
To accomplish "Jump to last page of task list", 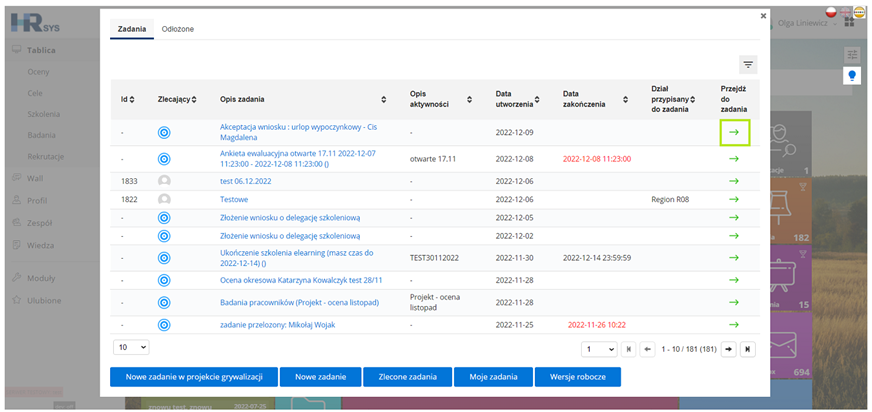I will click(747, 349).
